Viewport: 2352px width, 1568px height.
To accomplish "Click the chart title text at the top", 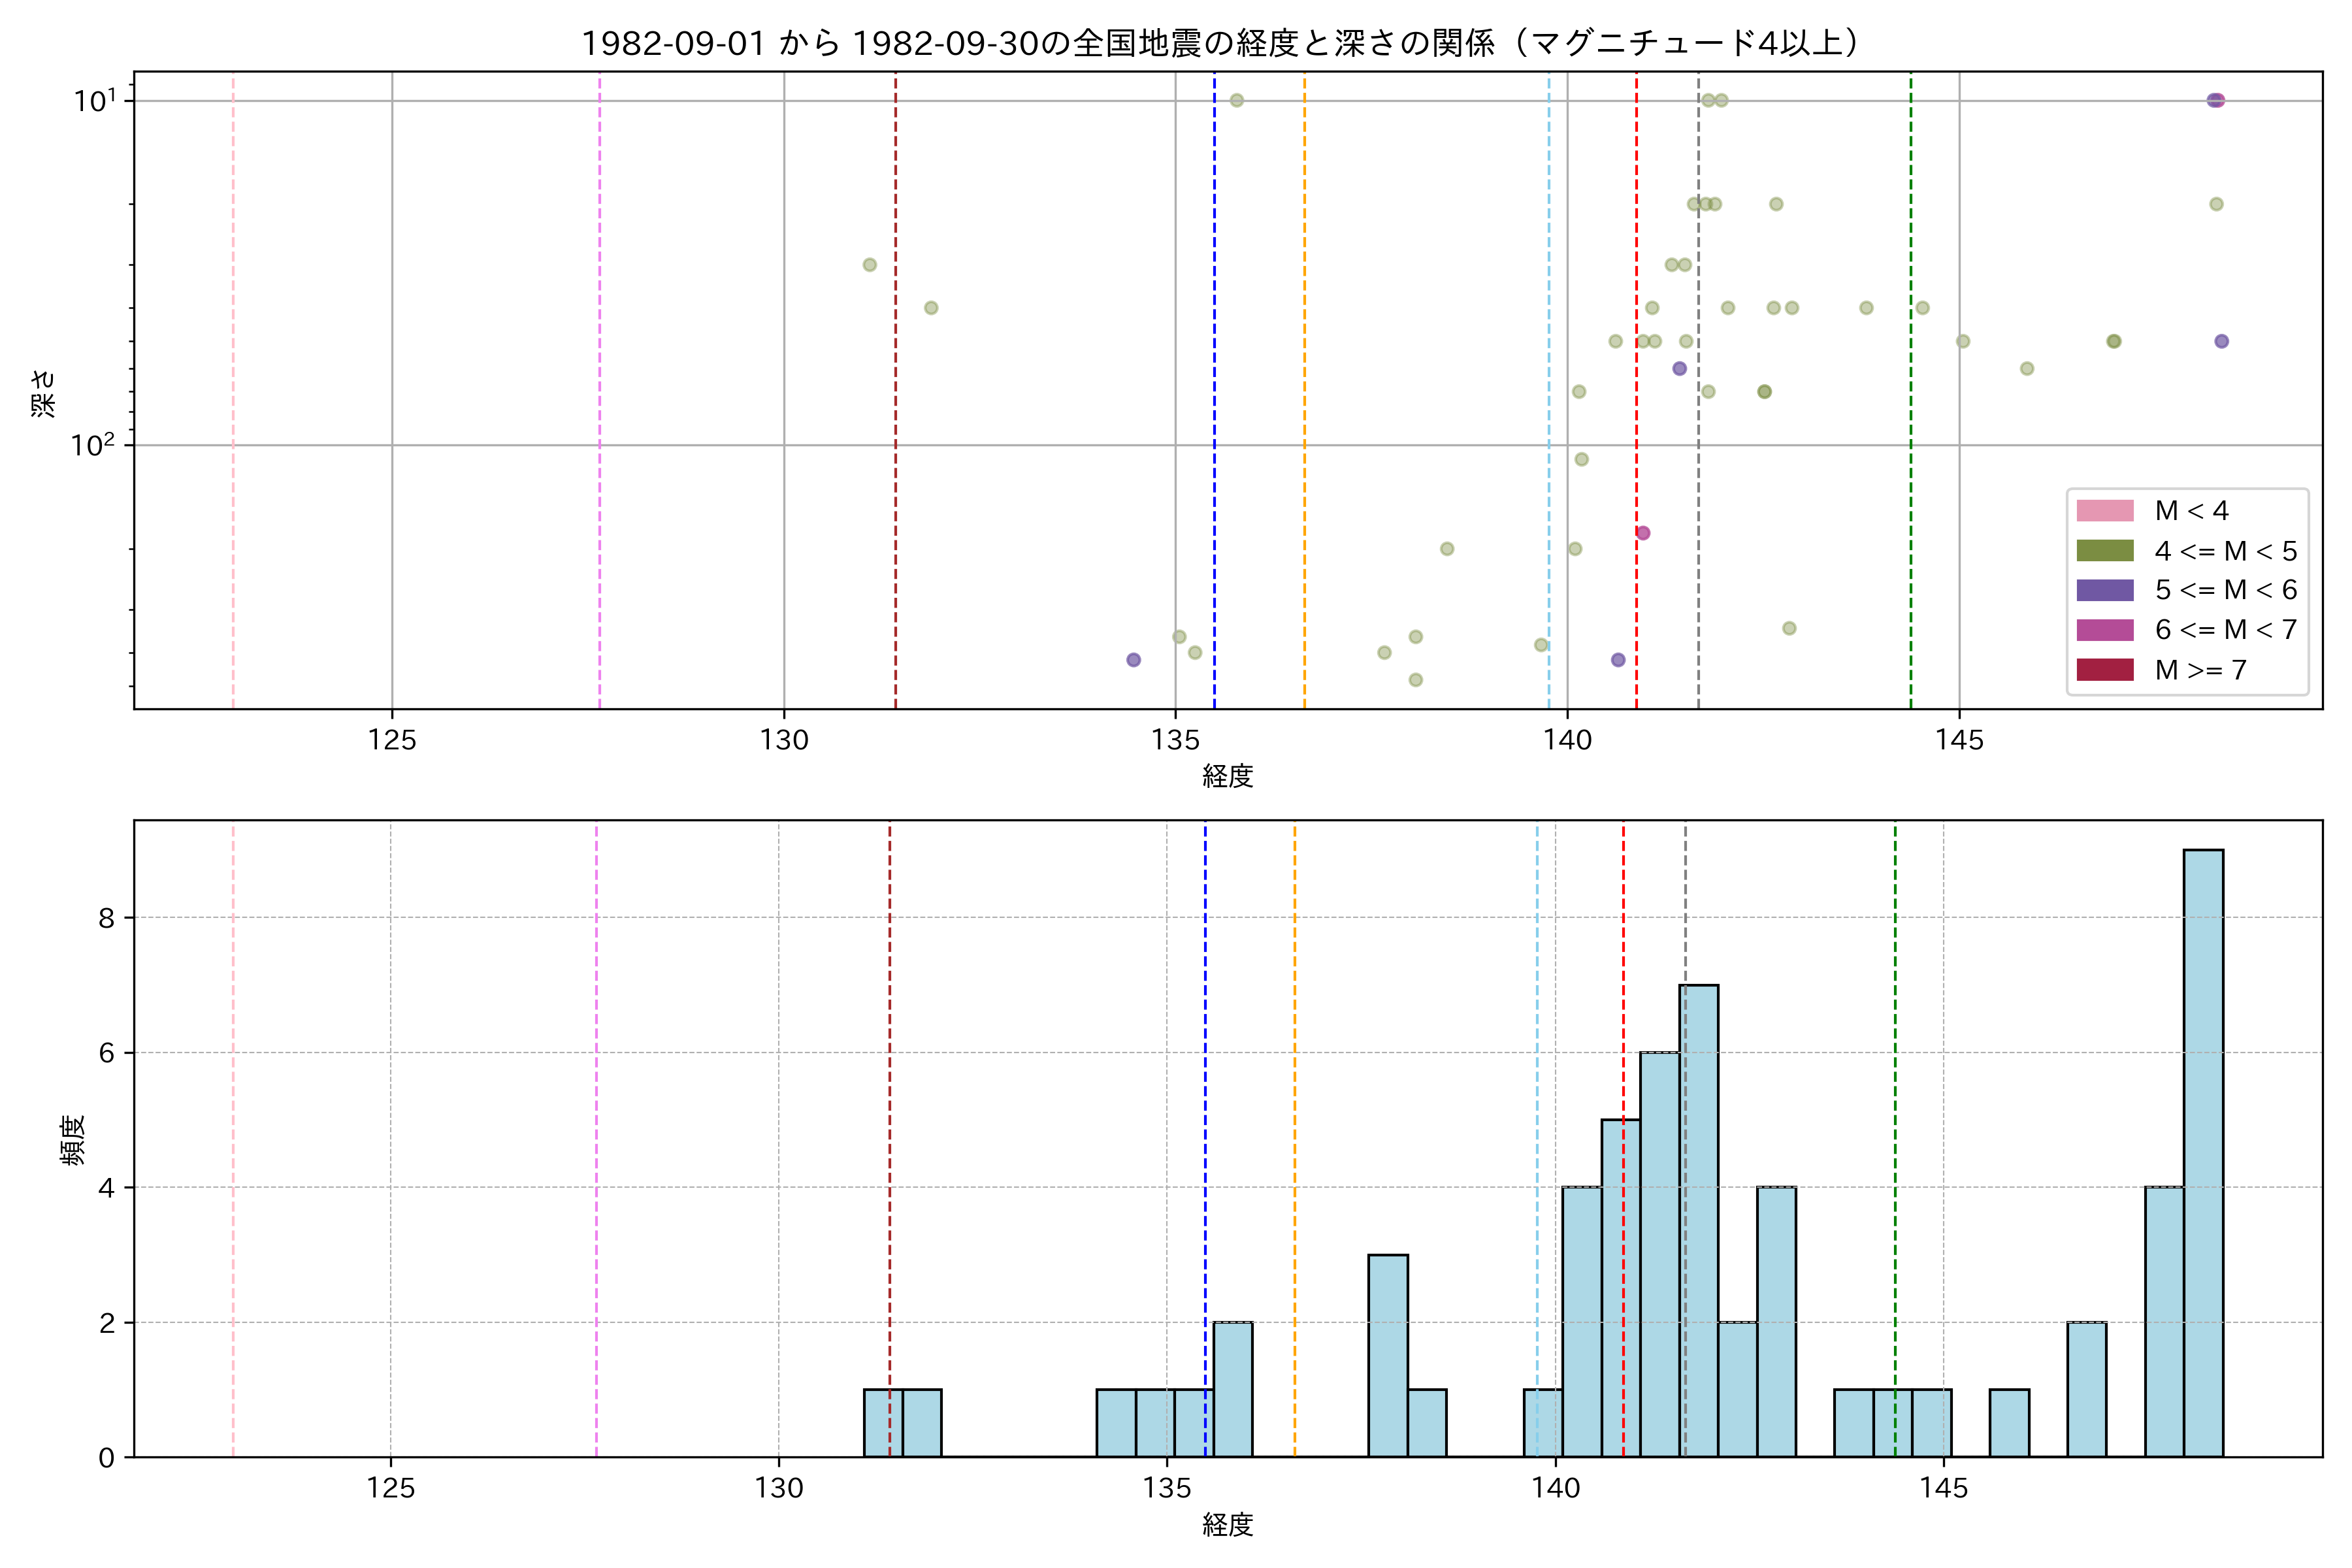I will coord(1222,43).
